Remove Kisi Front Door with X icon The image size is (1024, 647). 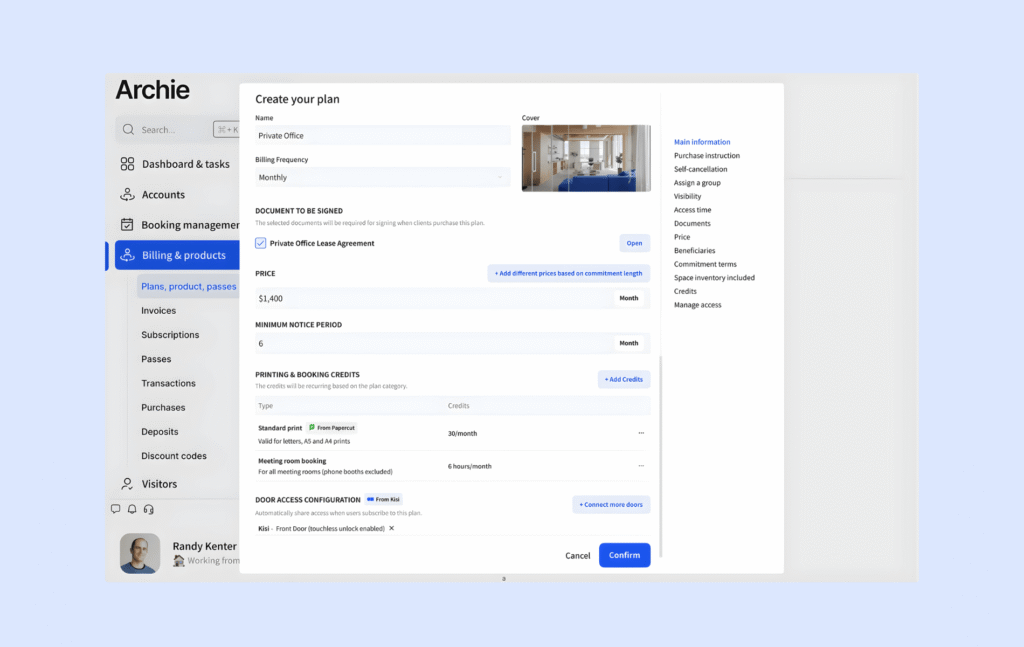[x=391, y=528]
